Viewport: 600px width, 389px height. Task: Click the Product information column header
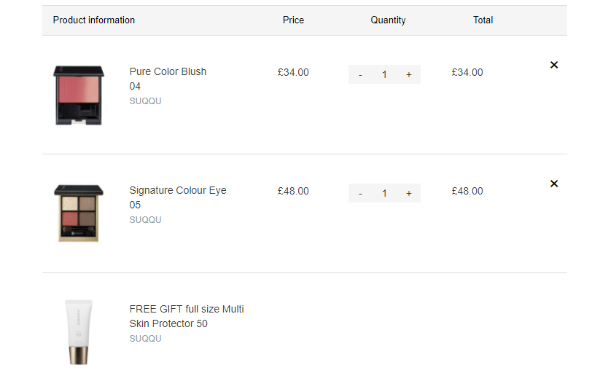coord(94,20)
